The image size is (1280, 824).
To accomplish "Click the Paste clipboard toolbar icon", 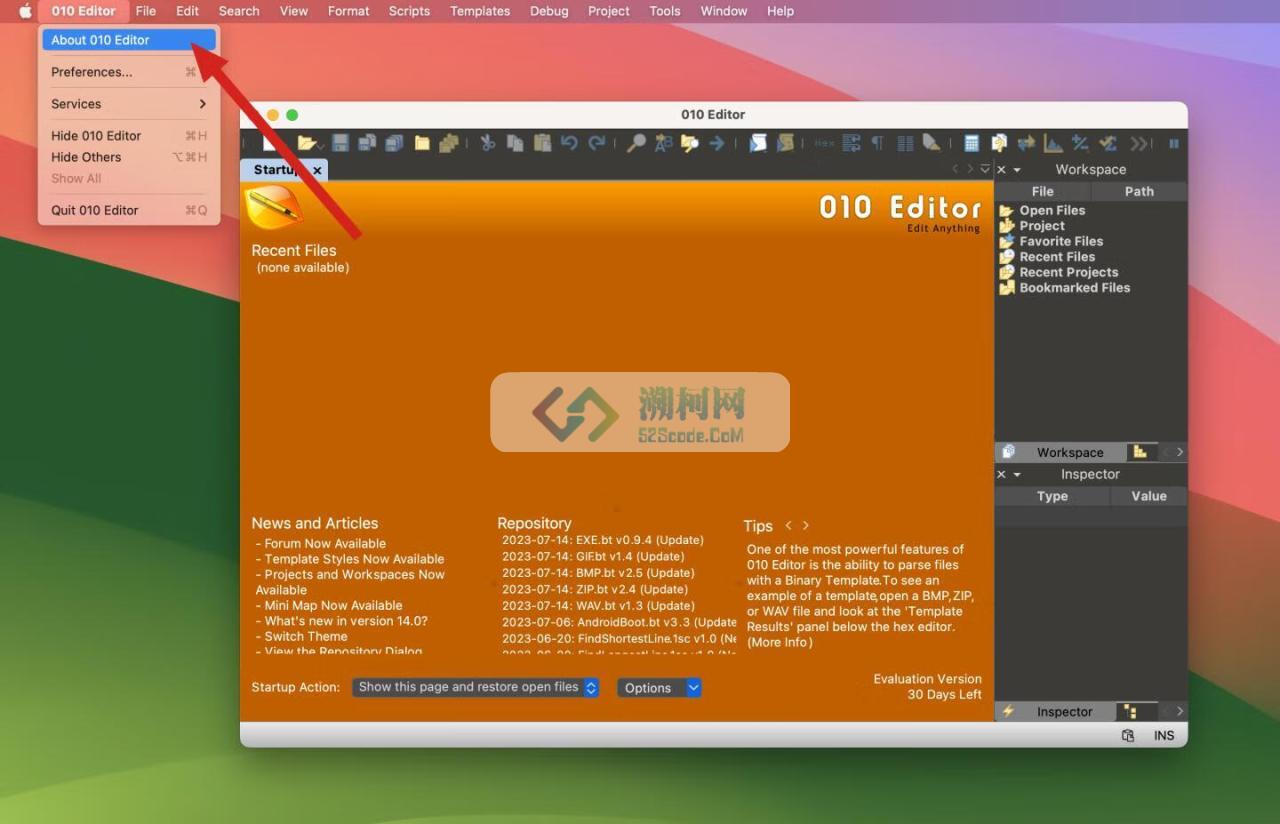I will click(x=542, y=143).
